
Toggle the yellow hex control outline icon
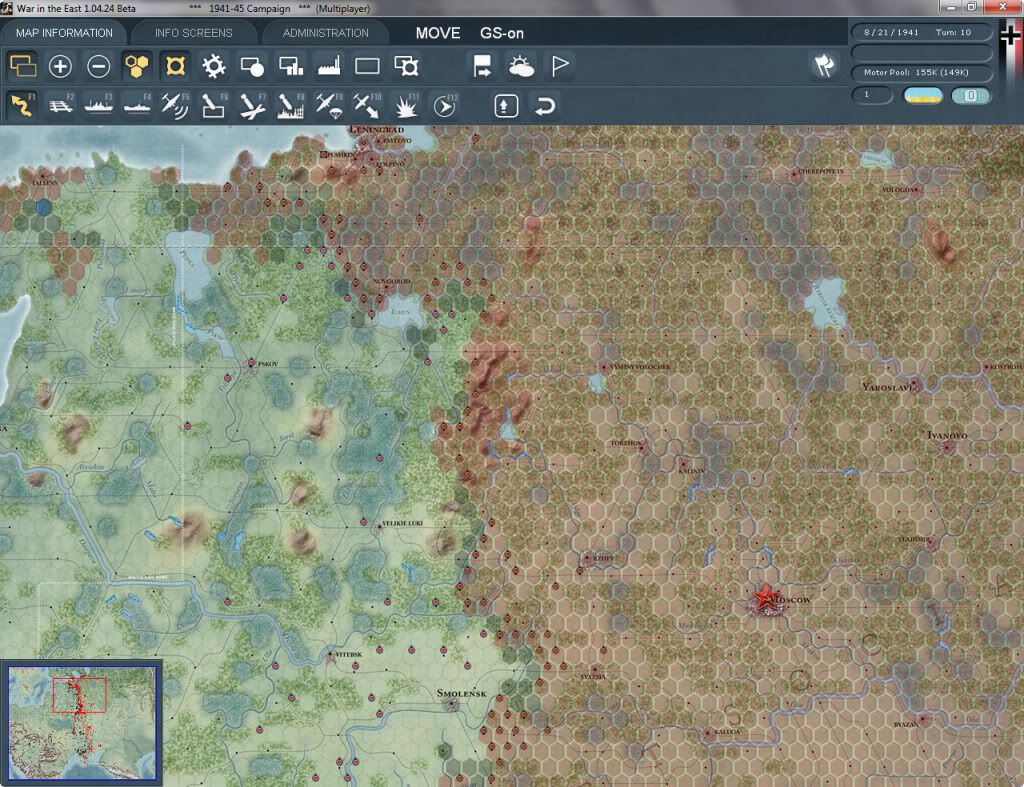[175, 66]
